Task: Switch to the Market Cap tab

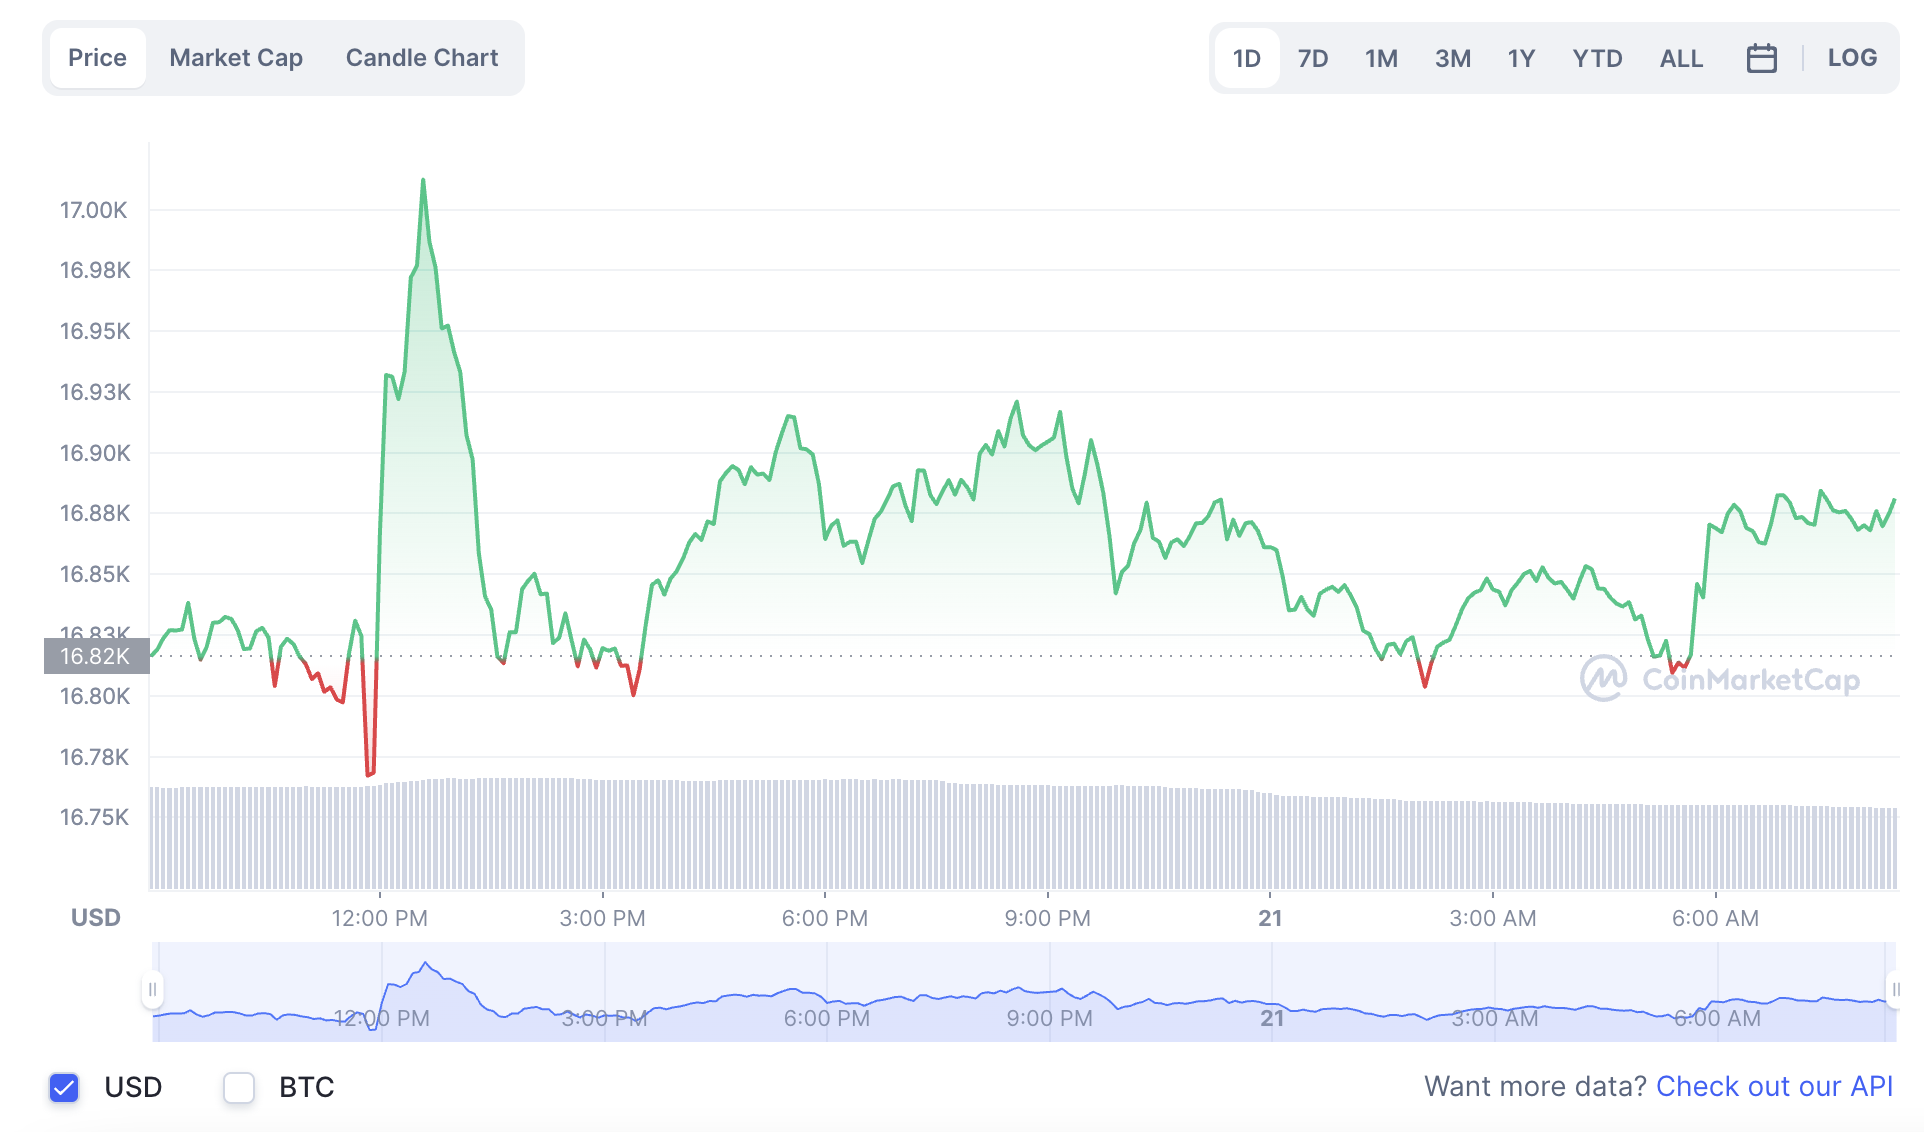Action: [x=236, y=58]
